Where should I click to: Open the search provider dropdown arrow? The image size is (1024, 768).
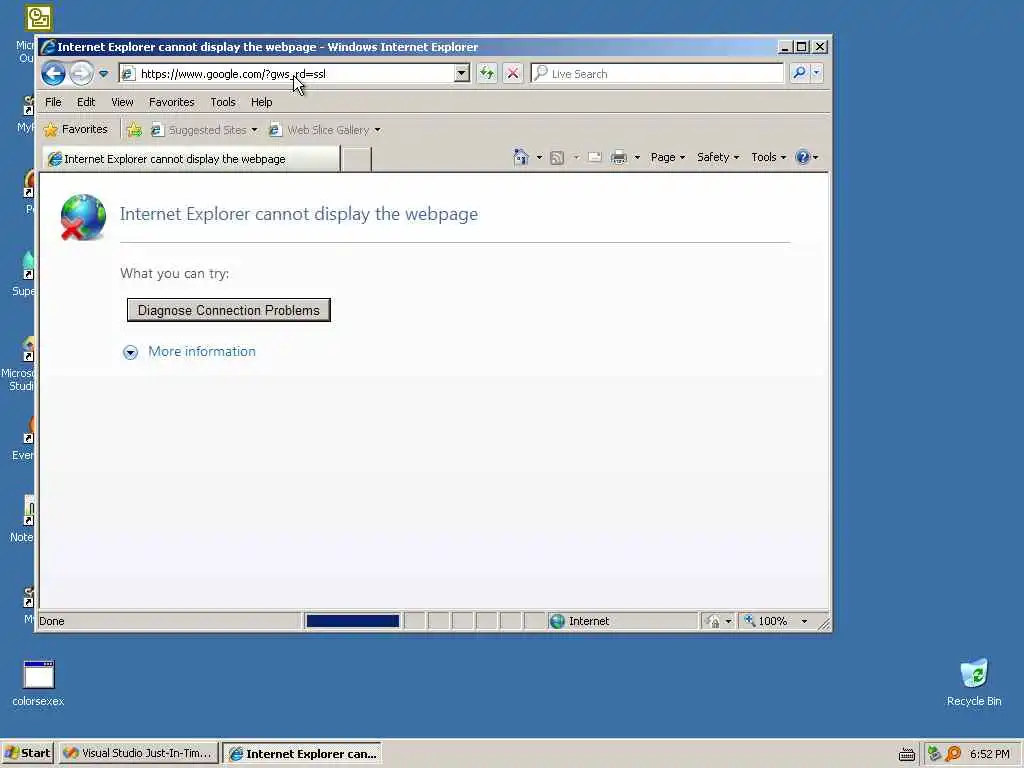tap(816, 73)
